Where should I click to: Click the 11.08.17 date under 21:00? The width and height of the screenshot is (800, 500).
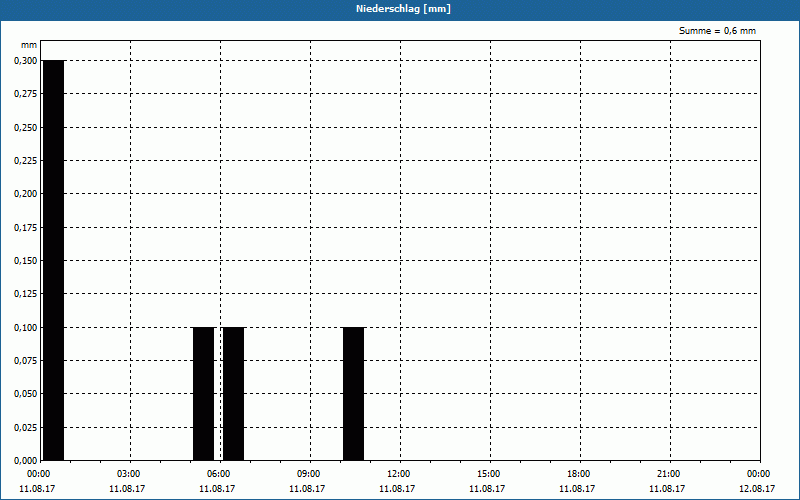tap(667, 489)
